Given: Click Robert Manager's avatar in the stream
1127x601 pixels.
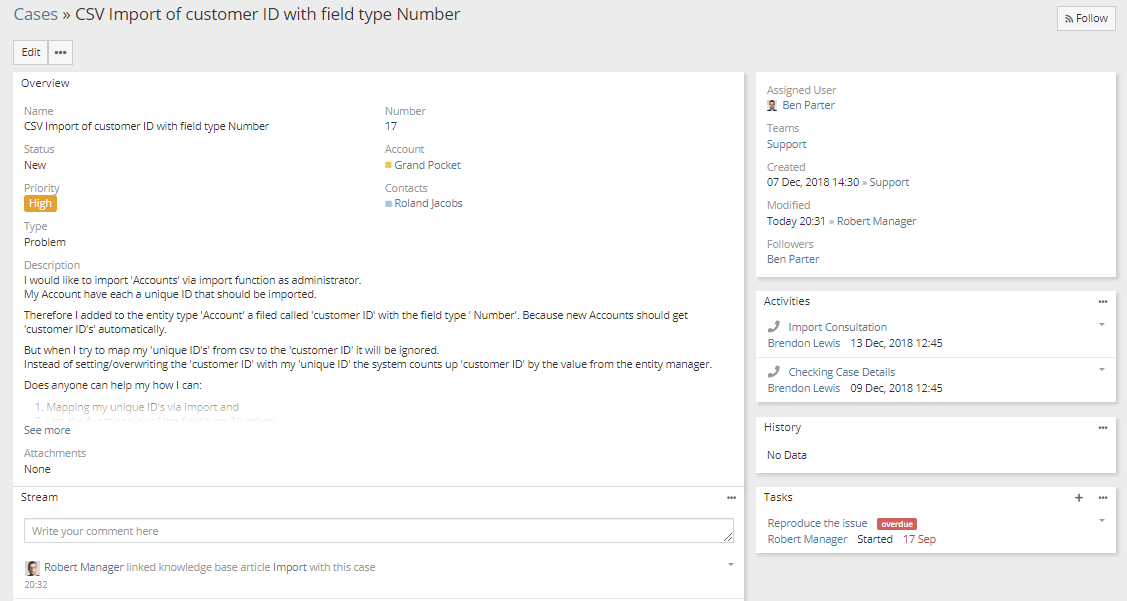Looking at the screenshot, I should coord(32,567).
